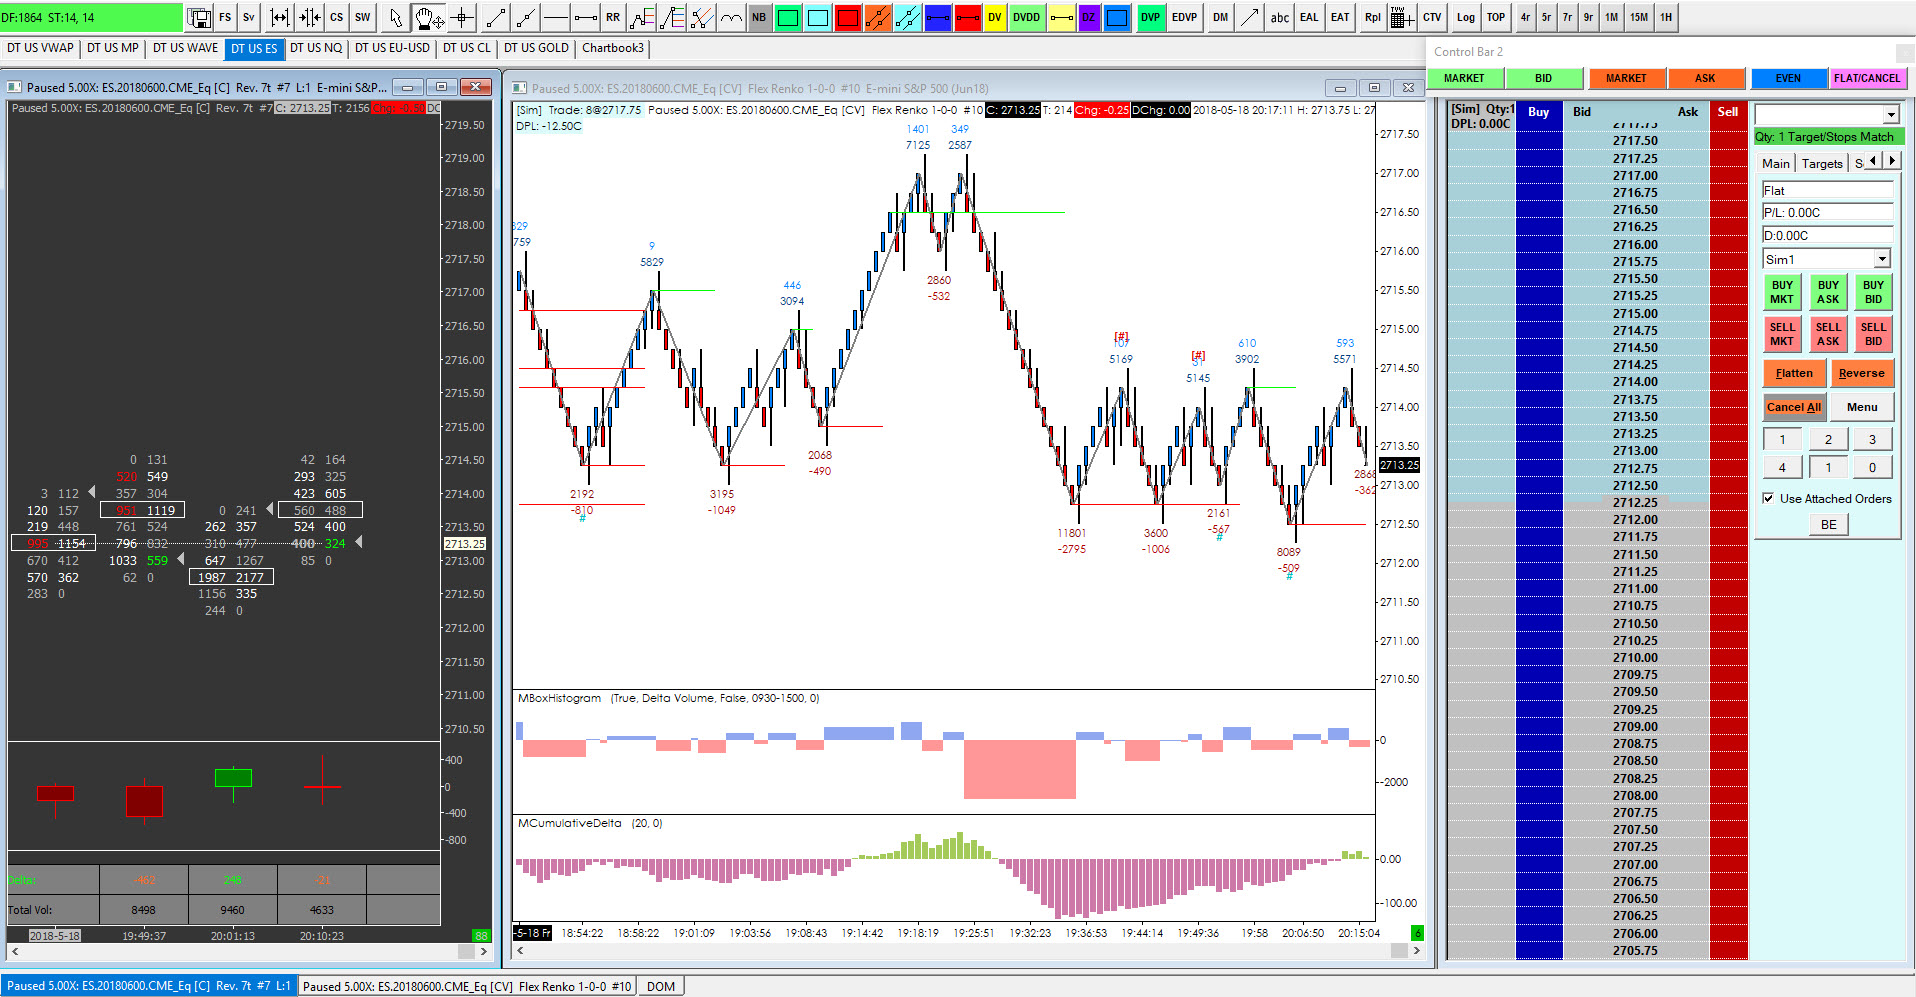Image resolution: width=1916 pixels, height=997 pixels.
Task: Click the left chart scrollbar left arrow
Action: click(x=14, y=951)
